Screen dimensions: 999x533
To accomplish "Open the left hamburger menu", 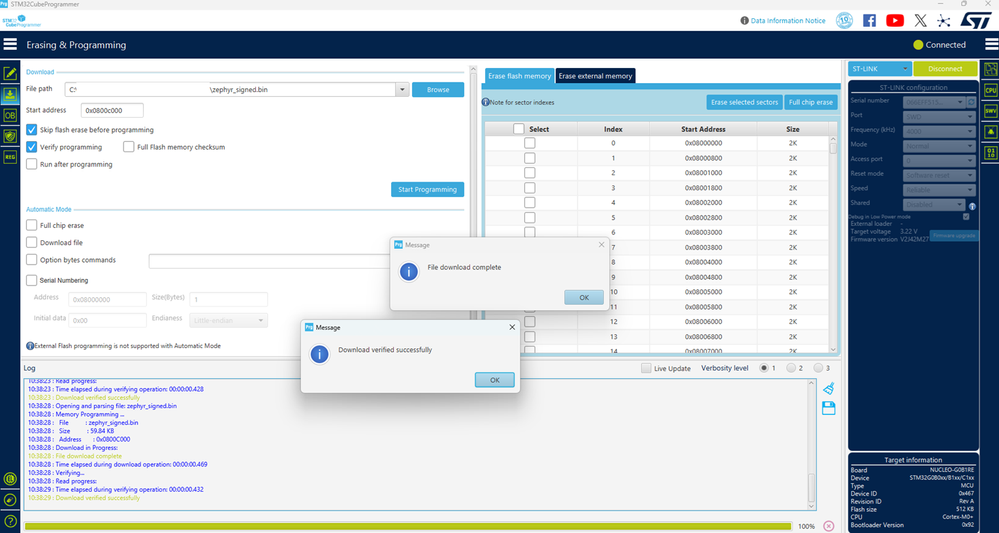I will (x=10, y=45).
